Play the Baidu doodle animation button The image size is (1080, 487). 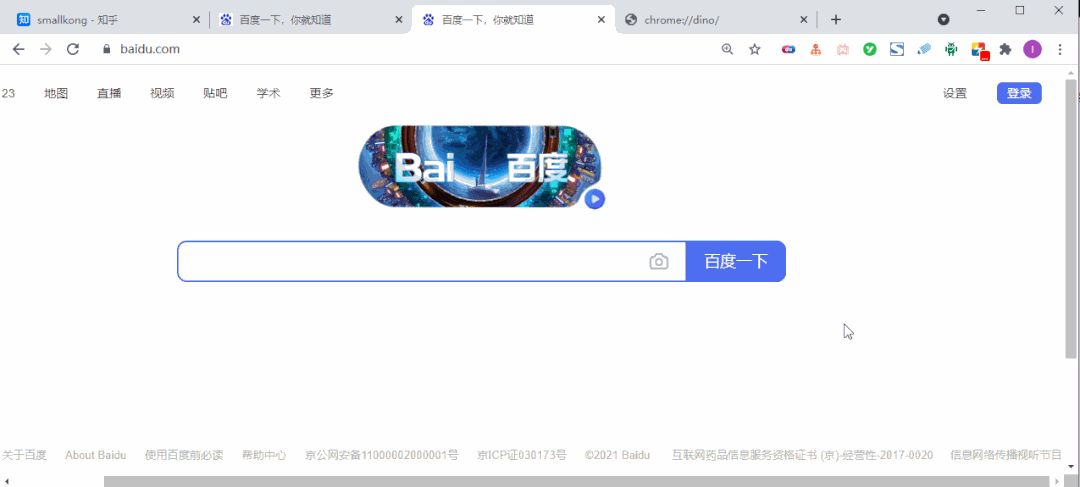(x=594, y=199)
